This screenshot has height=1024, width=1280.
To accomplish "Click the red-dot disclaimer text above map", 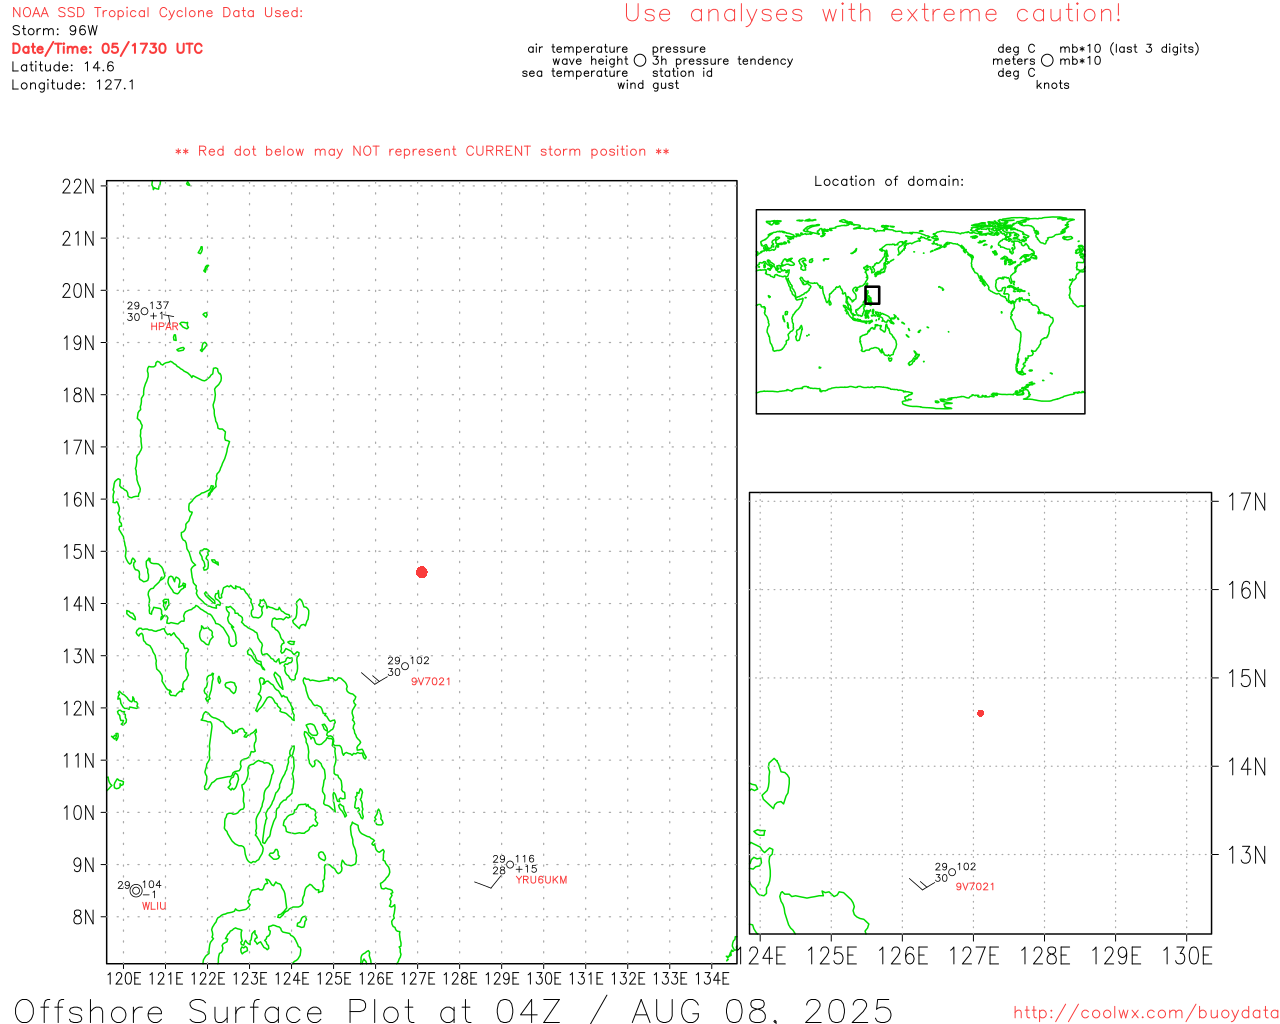I will 422,151.
